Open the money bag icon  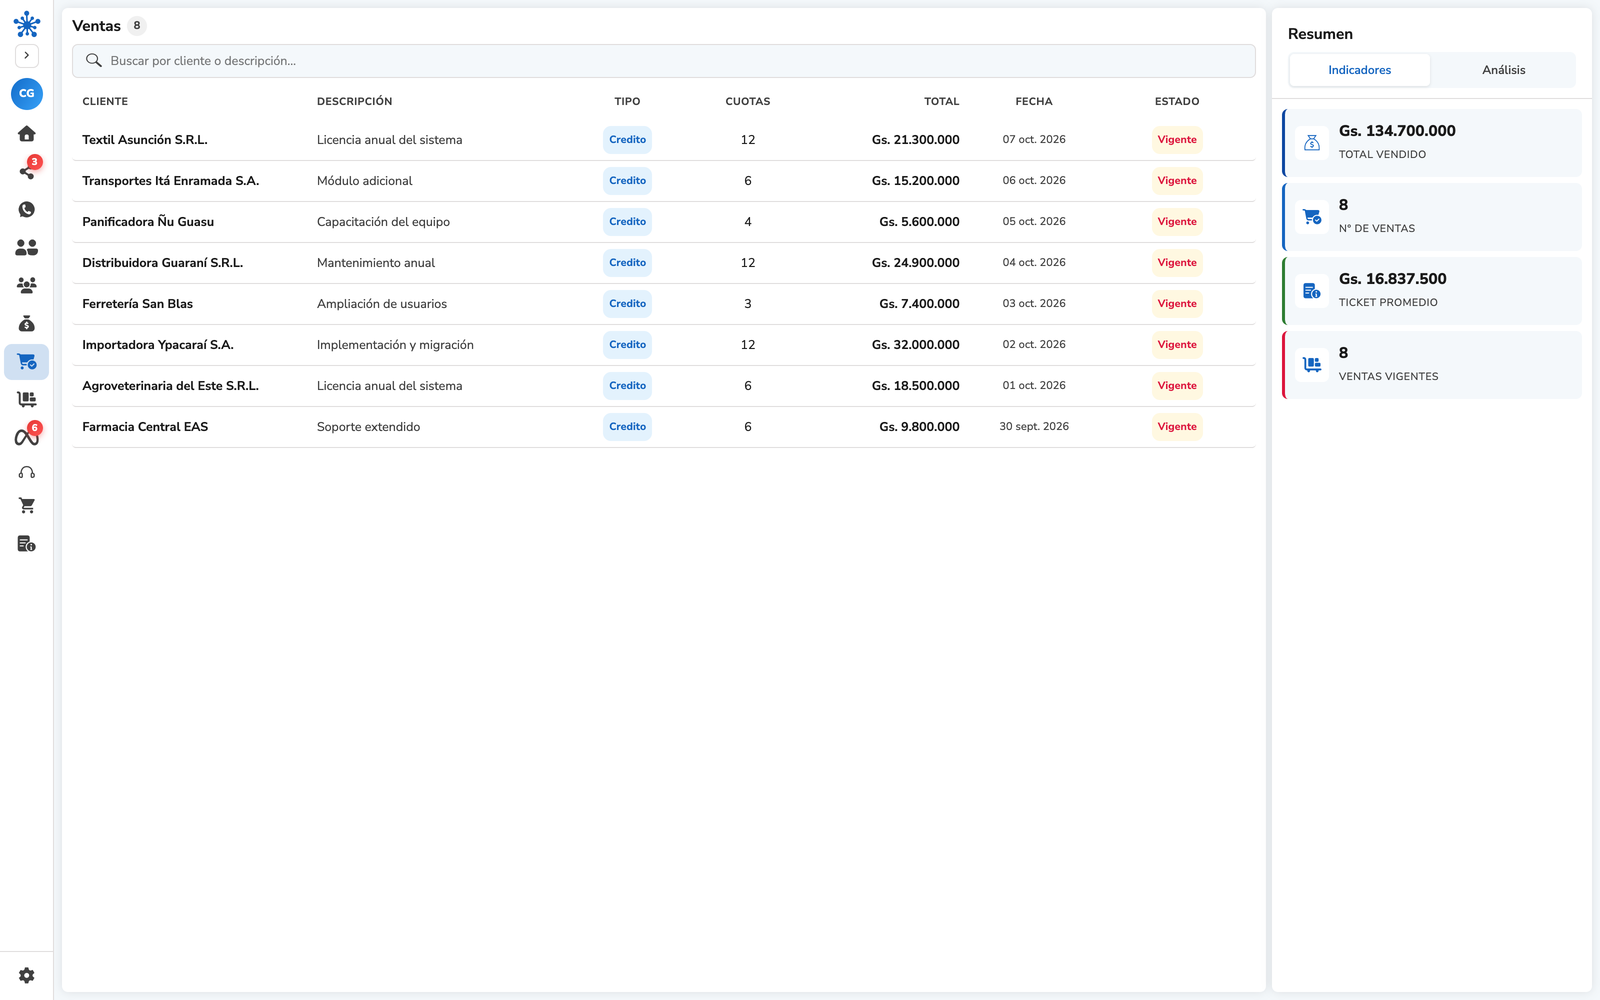27,323
